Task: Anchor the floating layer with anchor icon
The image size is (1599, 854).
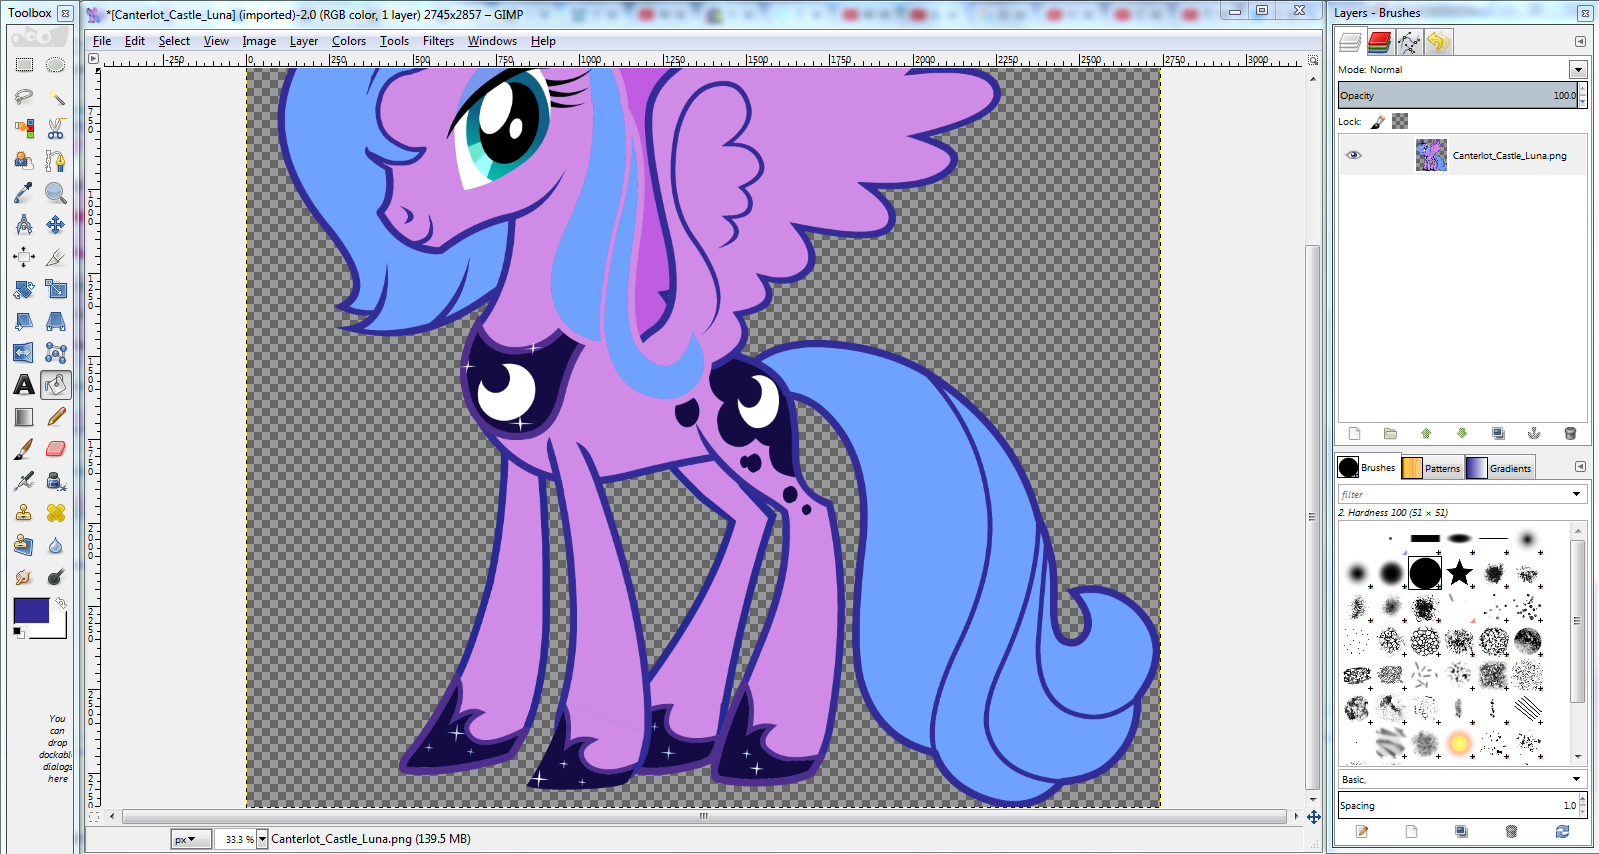Action: [1533, 433]
